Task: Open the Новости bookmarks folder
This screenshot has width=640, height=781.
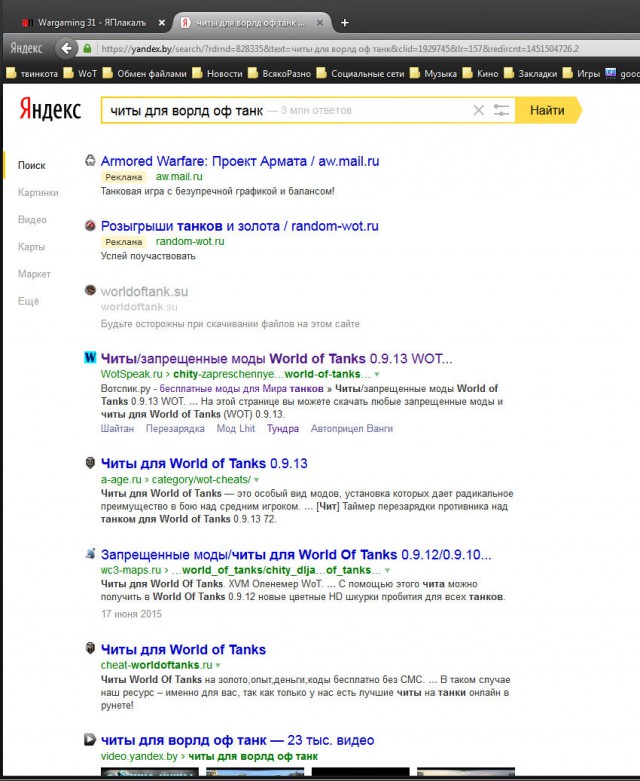Action: (x=218, y=74)
